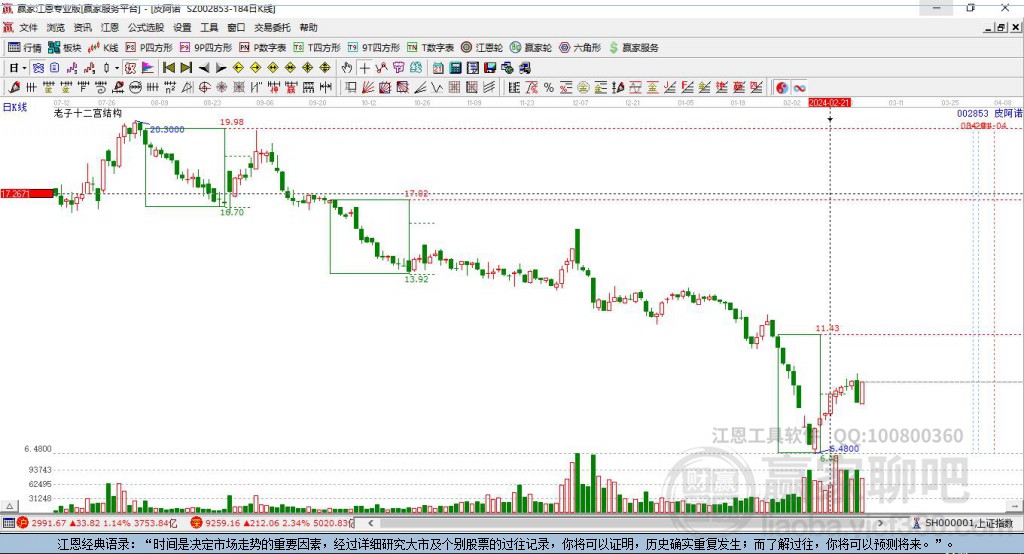This screenshot has width=1024, height=554.
Task: Switch to the K线 chart button
Action: point(103,48)
